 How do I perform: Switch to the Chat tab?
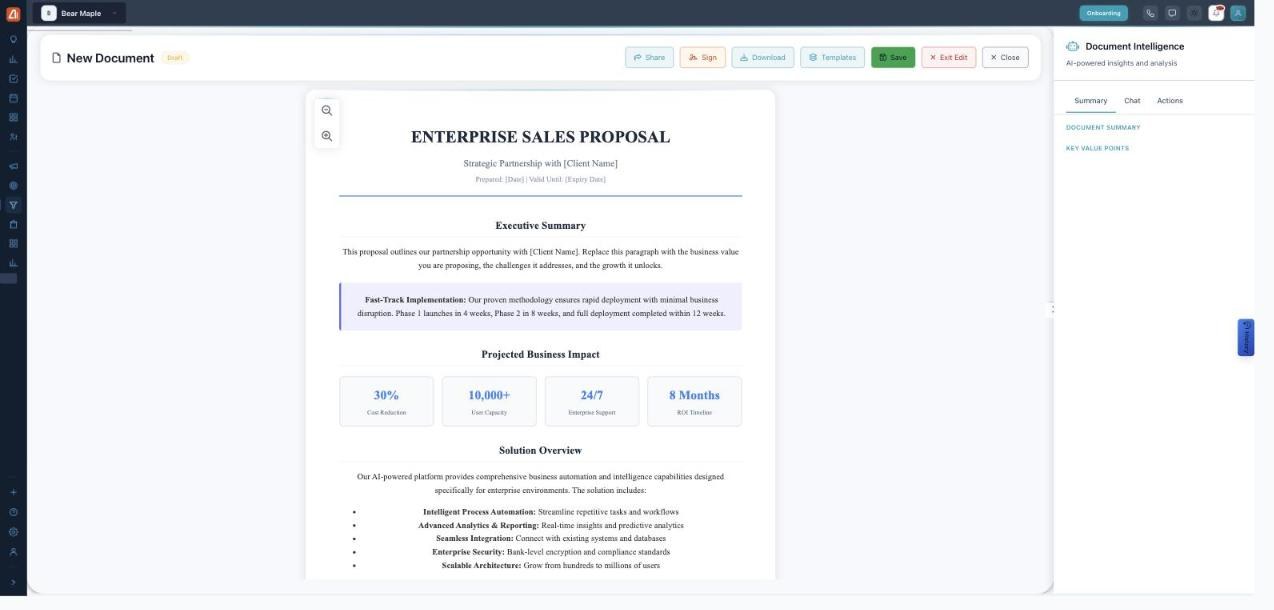point(1132,101)
